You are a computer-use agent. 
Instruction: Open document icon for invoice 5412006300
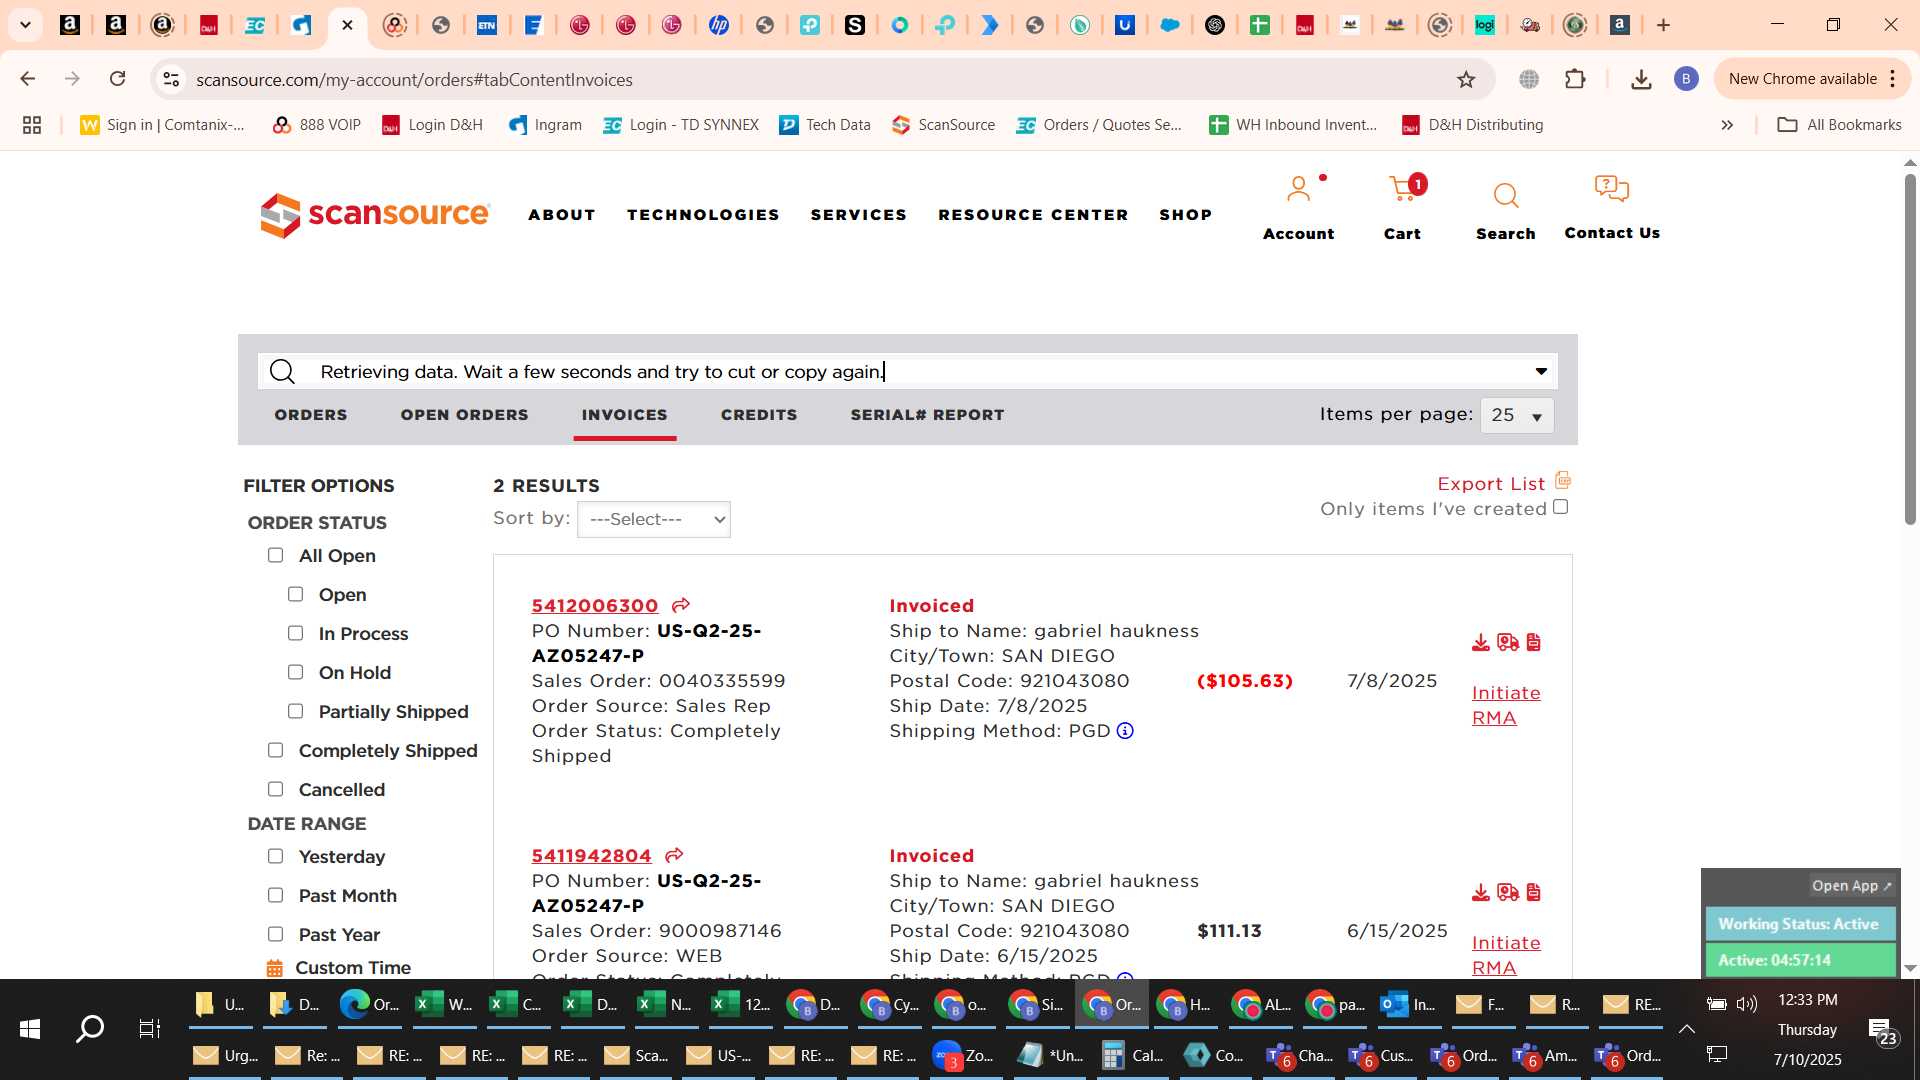(x=1534, y=642)
